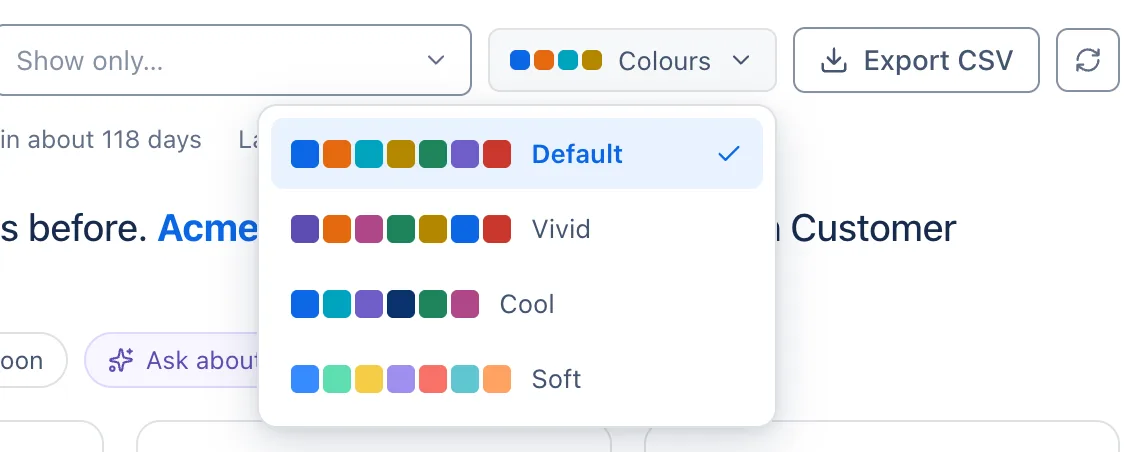Click the refresh icon button

1087,61
